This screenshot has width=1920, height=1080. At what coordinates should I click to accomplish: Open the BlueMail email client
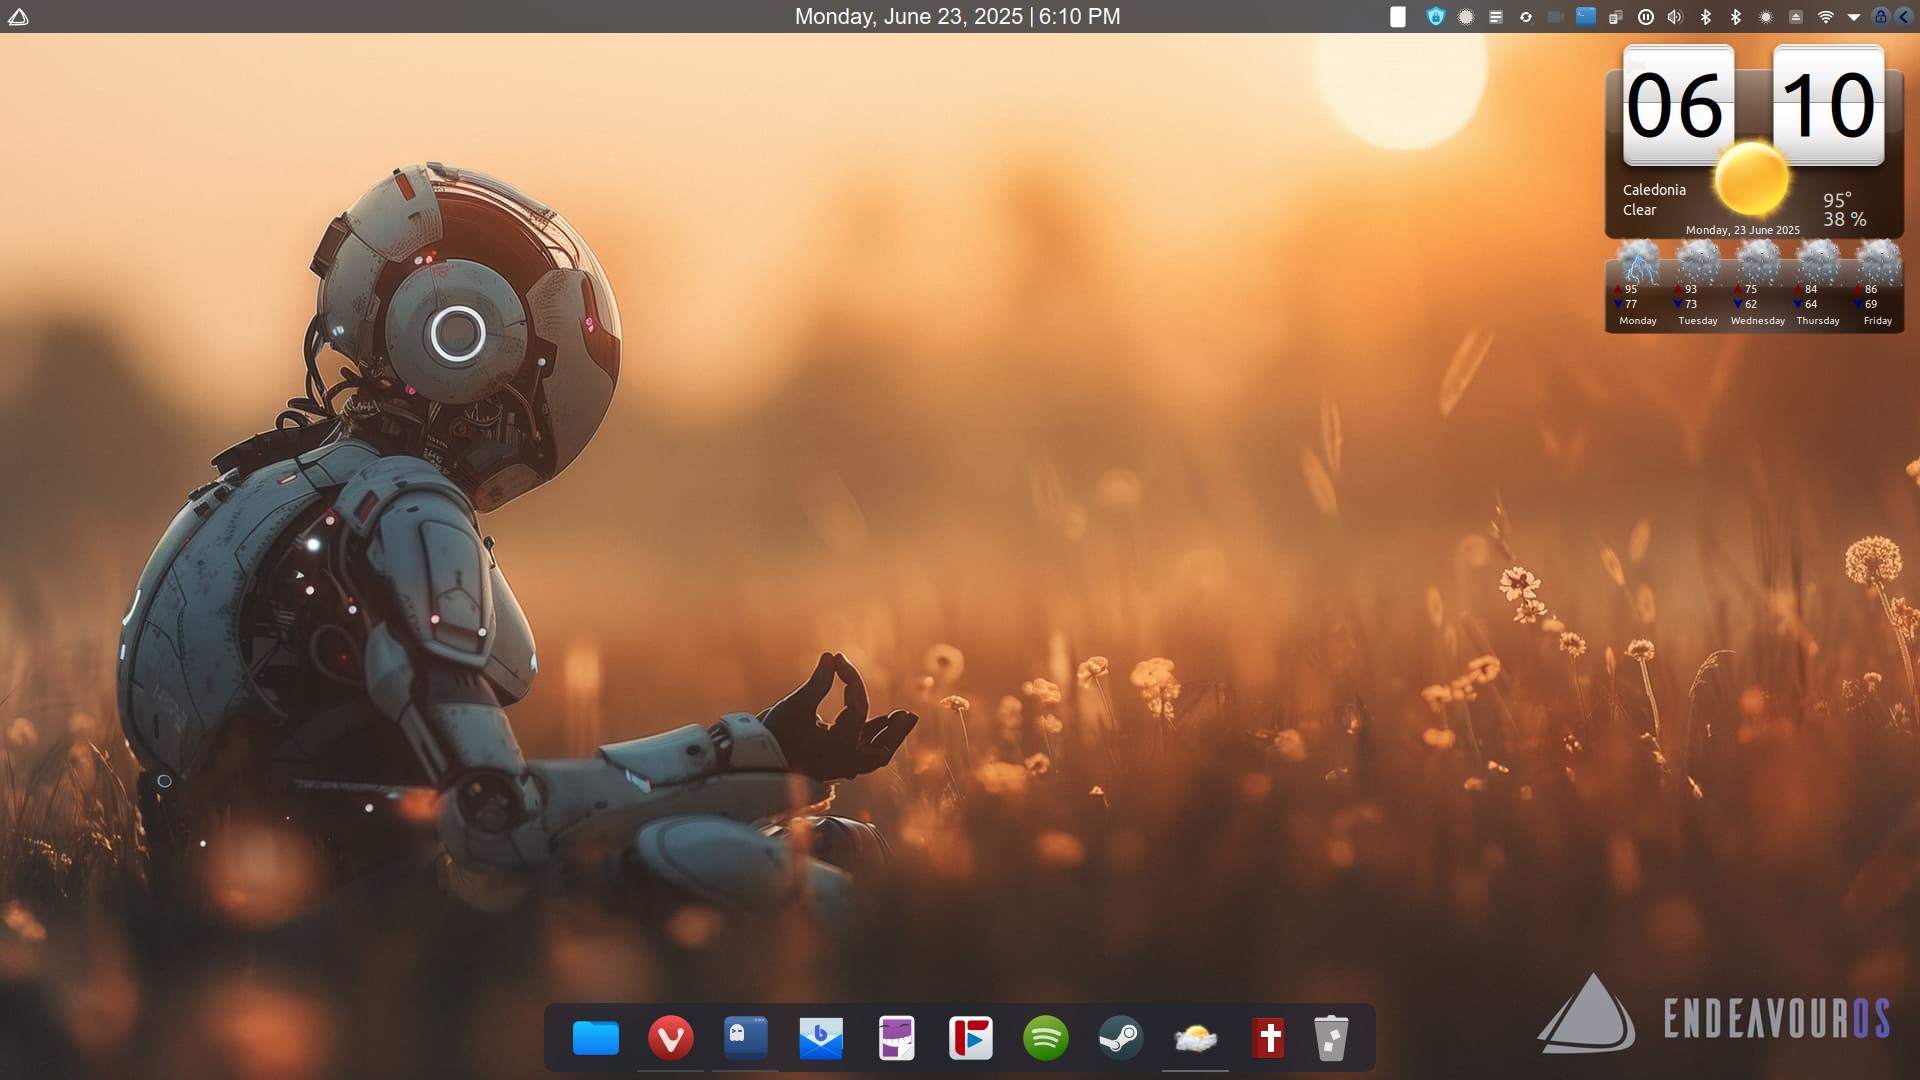point(821,1038)
